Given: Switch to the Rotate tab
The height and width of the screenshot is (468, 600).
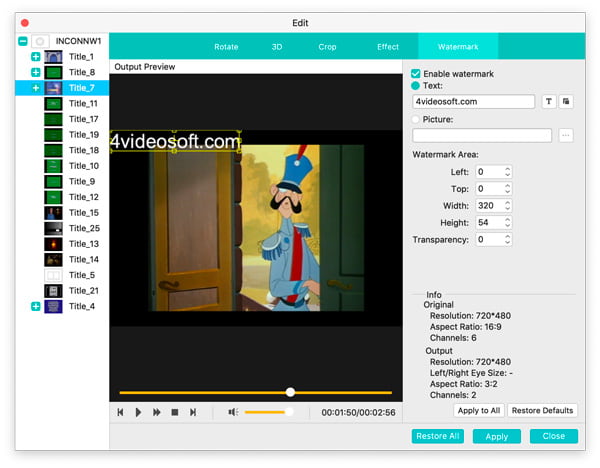Looking at the screenshot, I should (x=226, y=47).
